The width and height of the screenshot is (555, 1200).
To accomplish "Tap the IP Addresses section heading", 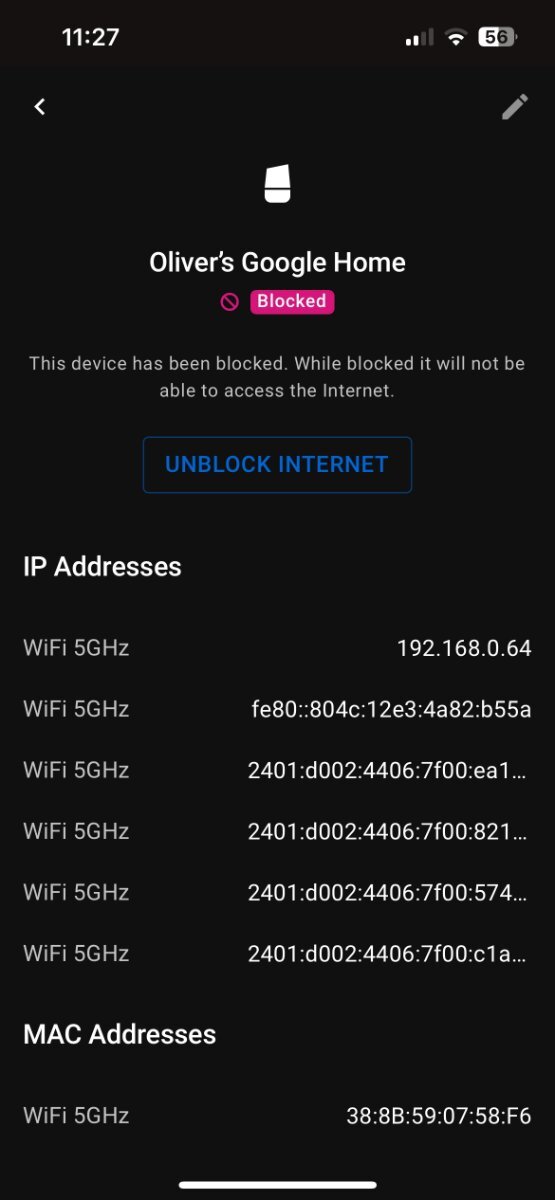I will (x=102, y=567).
